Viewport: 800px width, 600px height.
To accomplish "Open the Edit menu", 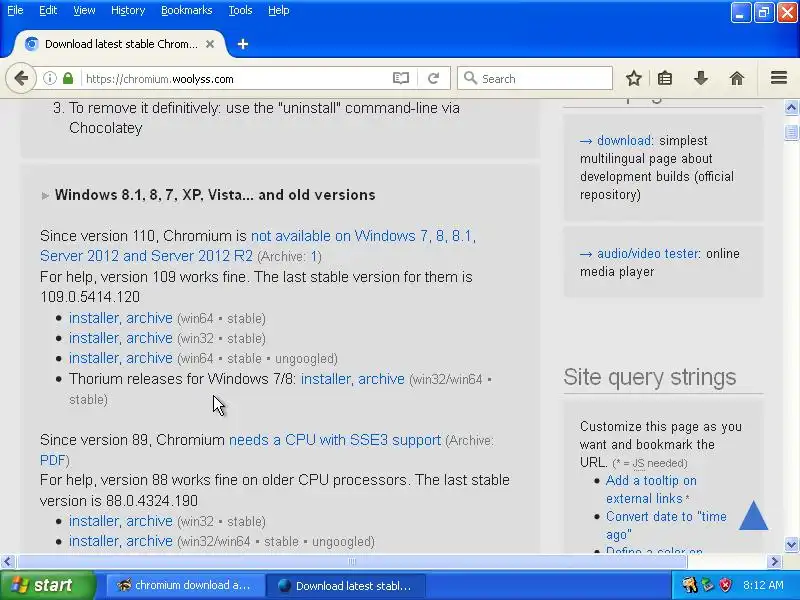I will coord(48,10).
